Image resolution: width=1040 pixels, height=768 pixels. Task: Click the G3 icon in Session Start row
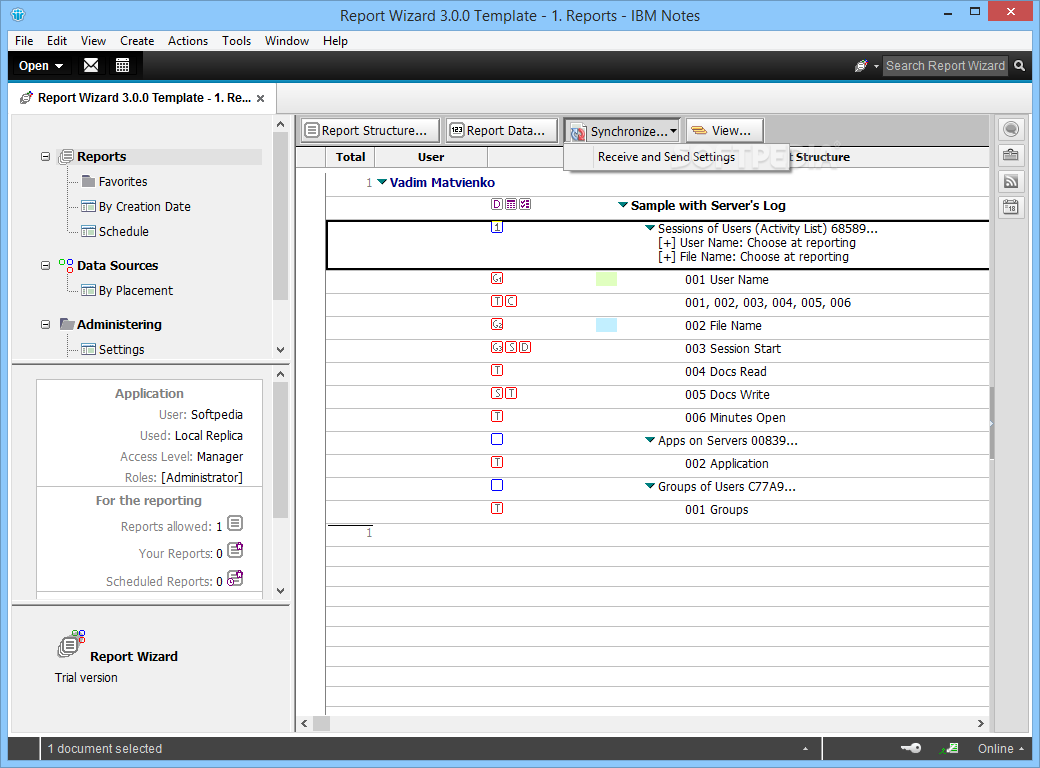497,347
